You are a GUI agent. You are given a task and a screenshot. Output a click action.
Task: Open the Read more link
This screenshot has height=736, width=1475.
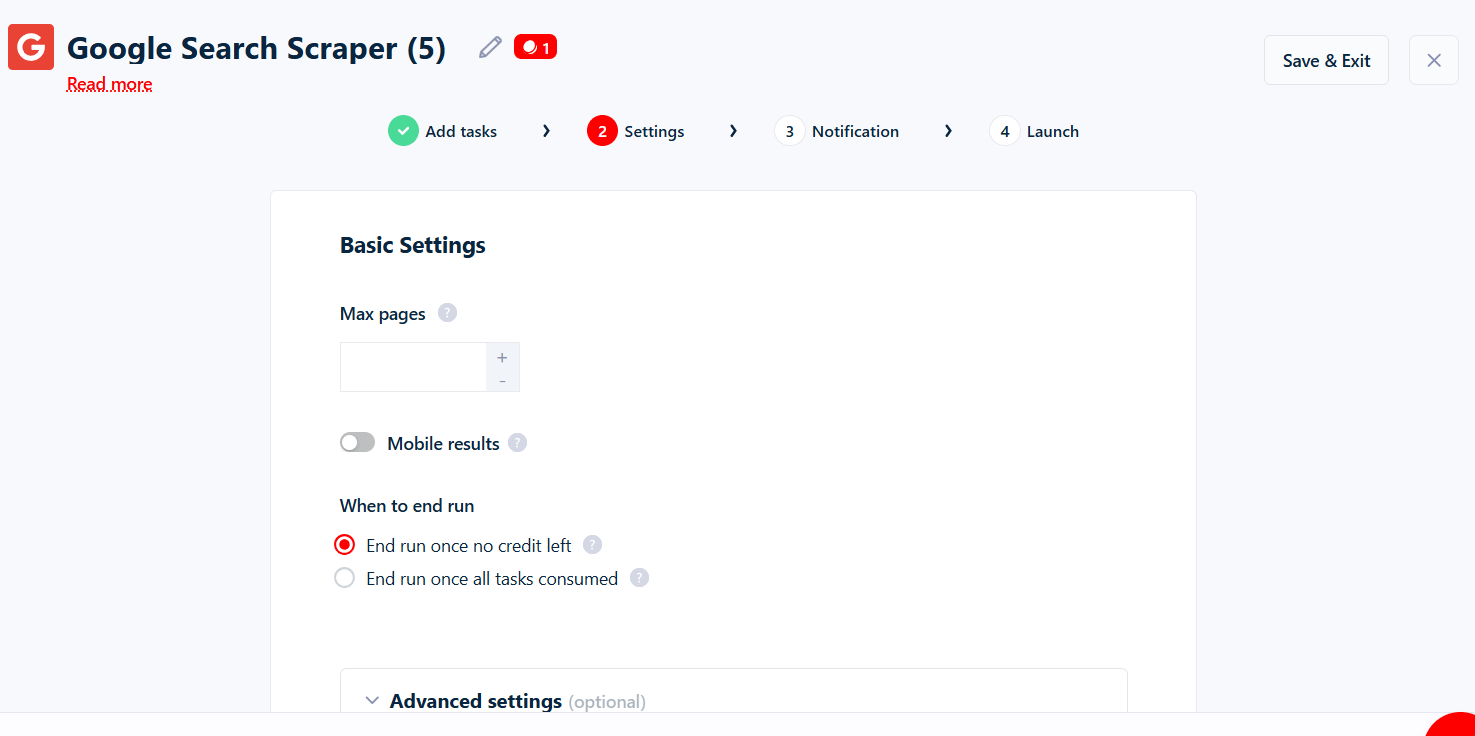[109, 84]
